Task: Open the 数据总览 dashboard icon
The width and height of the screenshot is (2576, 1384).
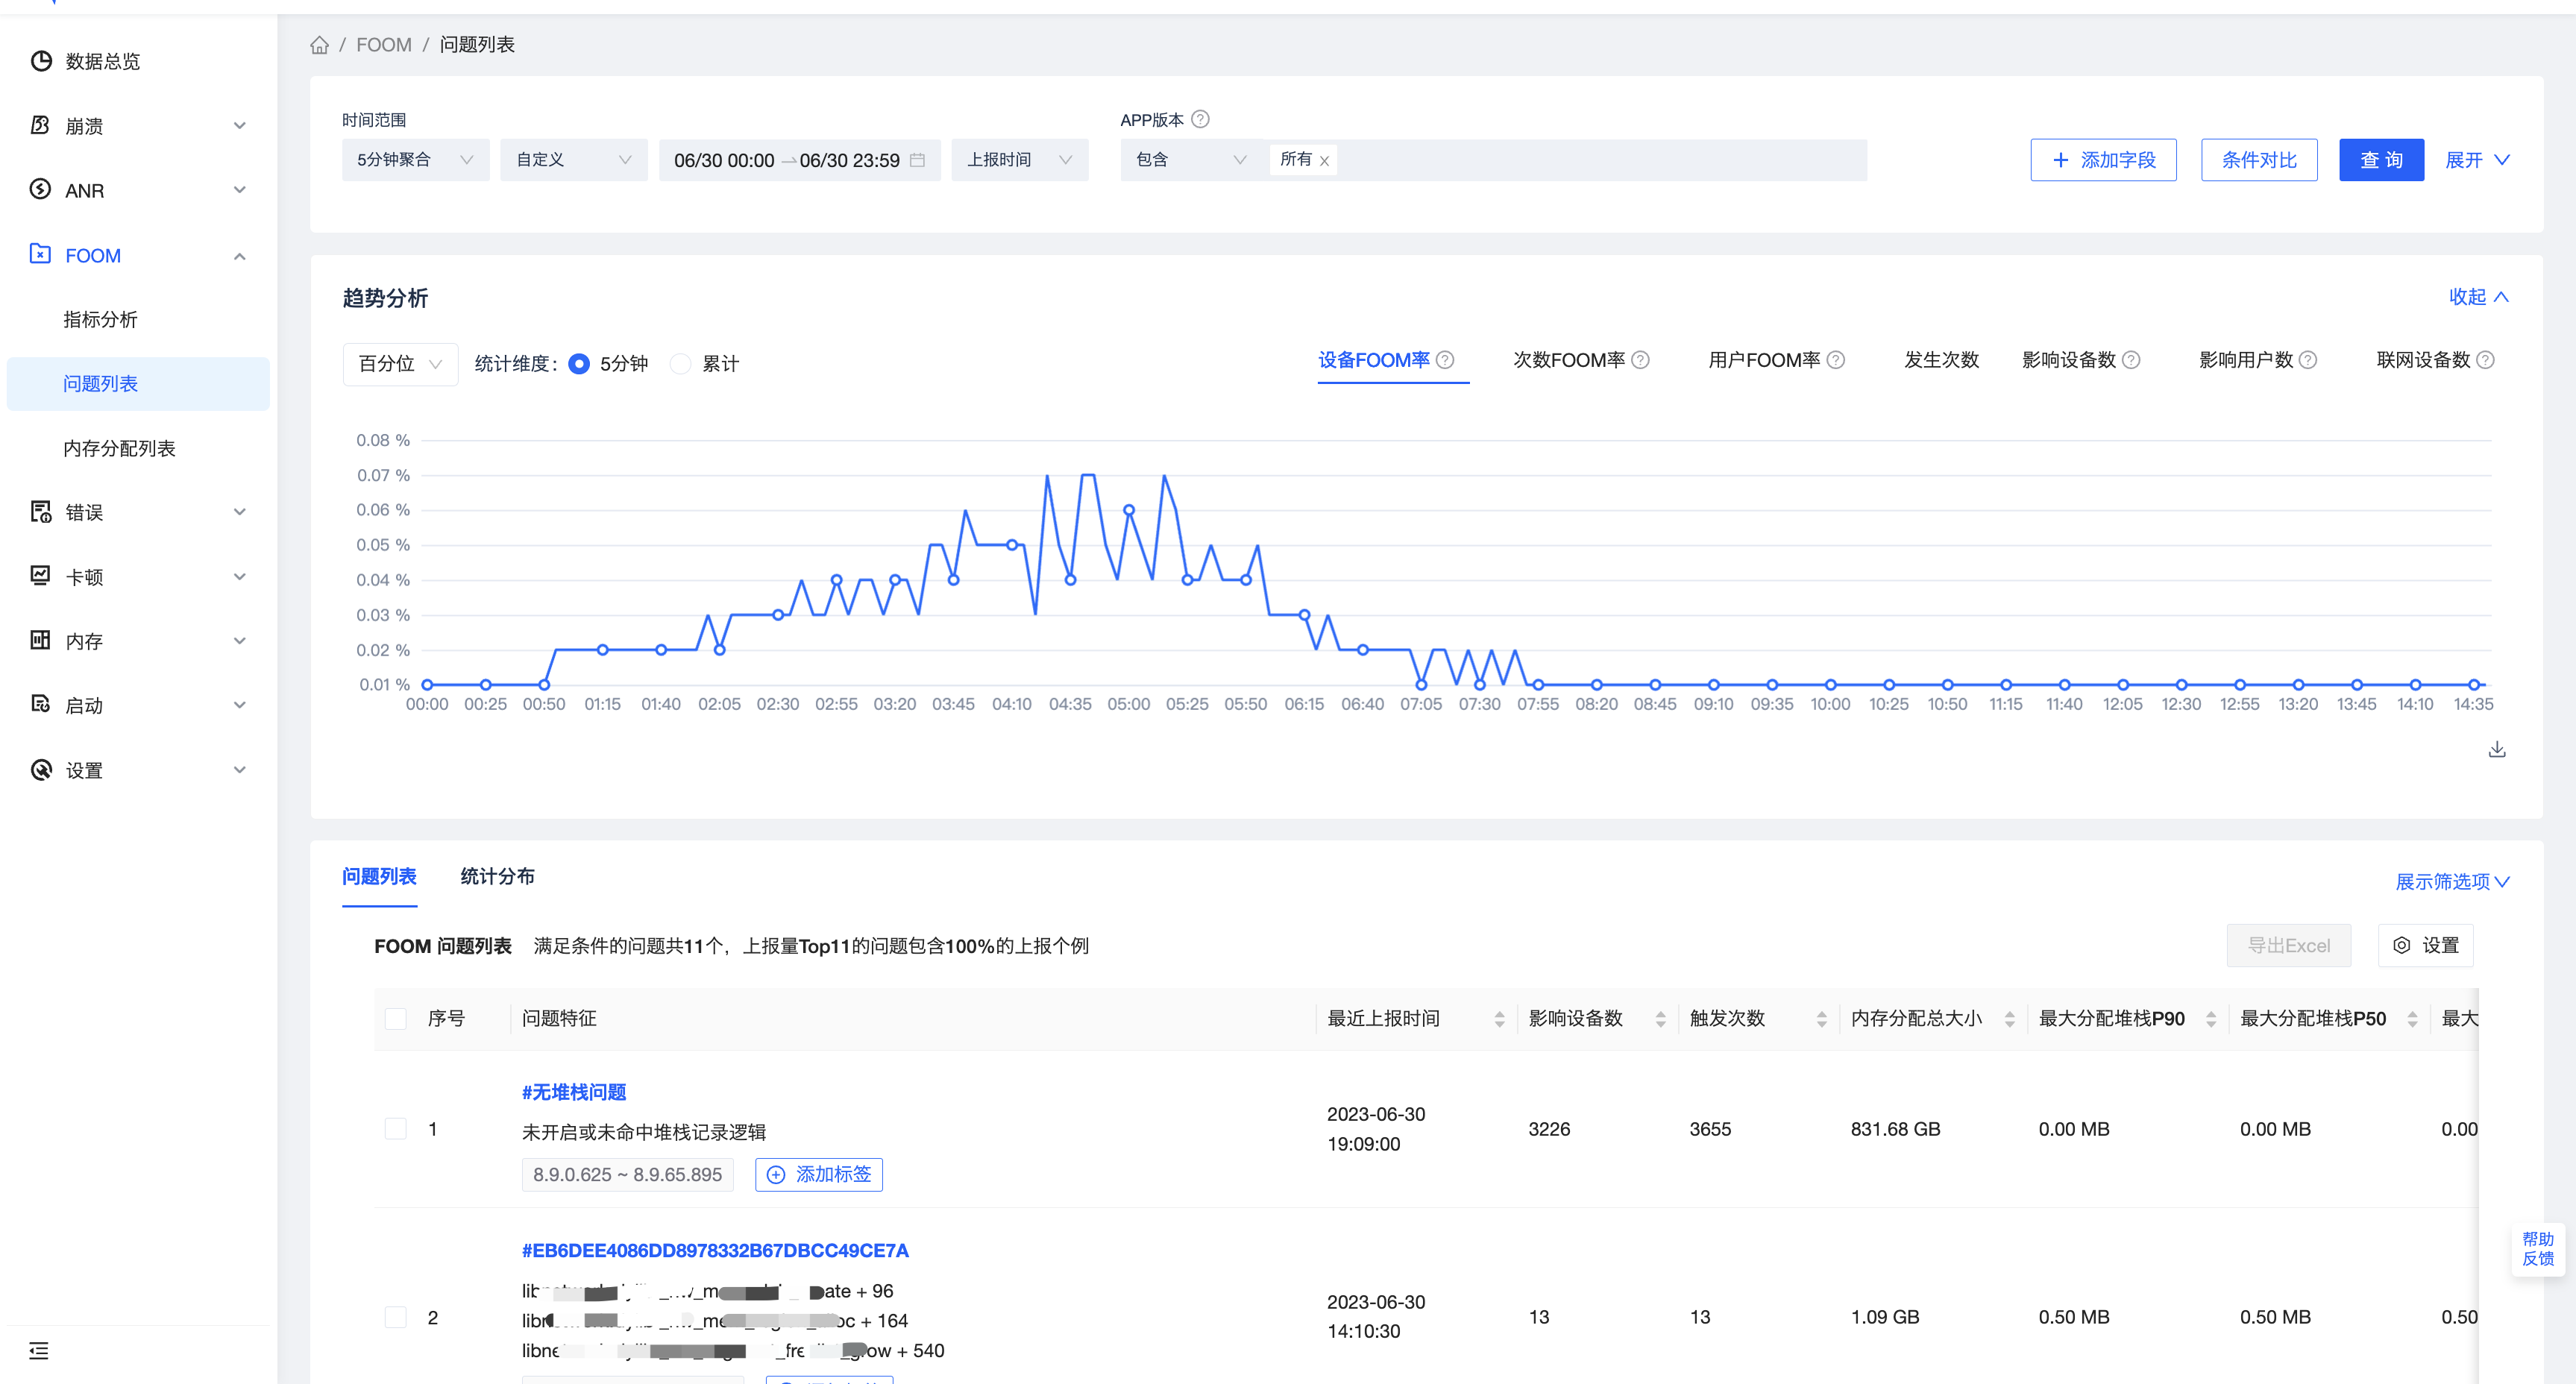Action: (41, 61)
